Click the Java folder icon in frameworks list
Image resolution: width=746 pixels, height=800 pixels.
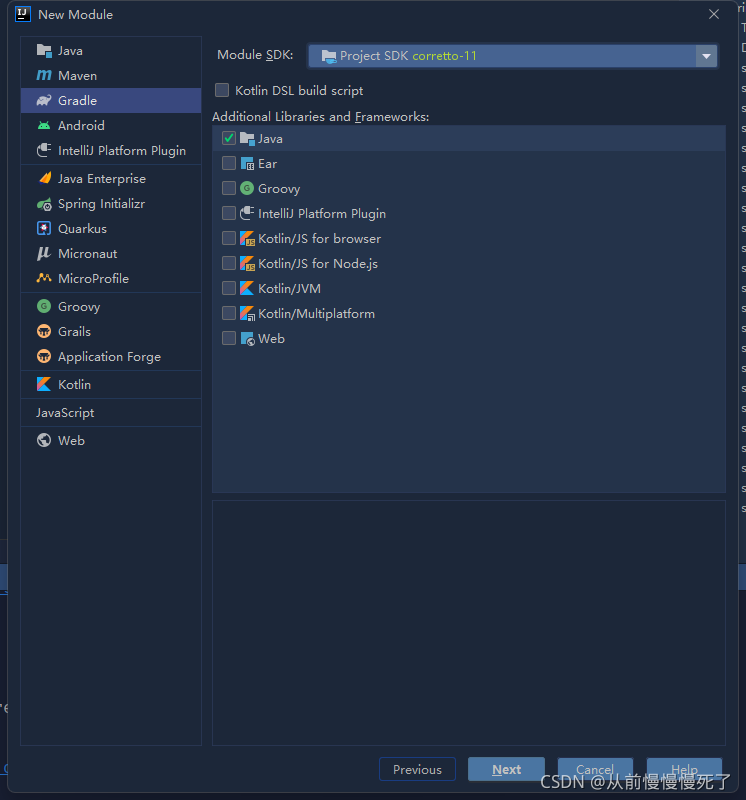[x=247, y=138]
